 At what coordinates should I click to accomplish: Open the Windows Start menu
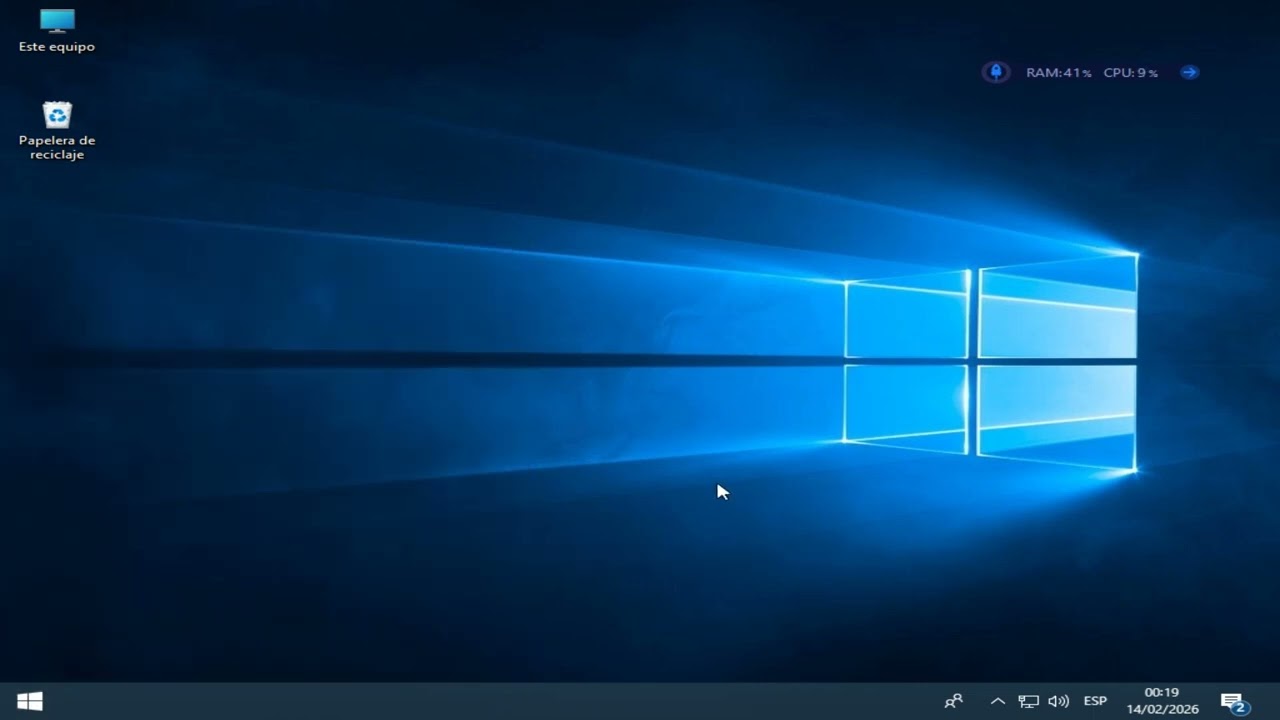(29, 701)
